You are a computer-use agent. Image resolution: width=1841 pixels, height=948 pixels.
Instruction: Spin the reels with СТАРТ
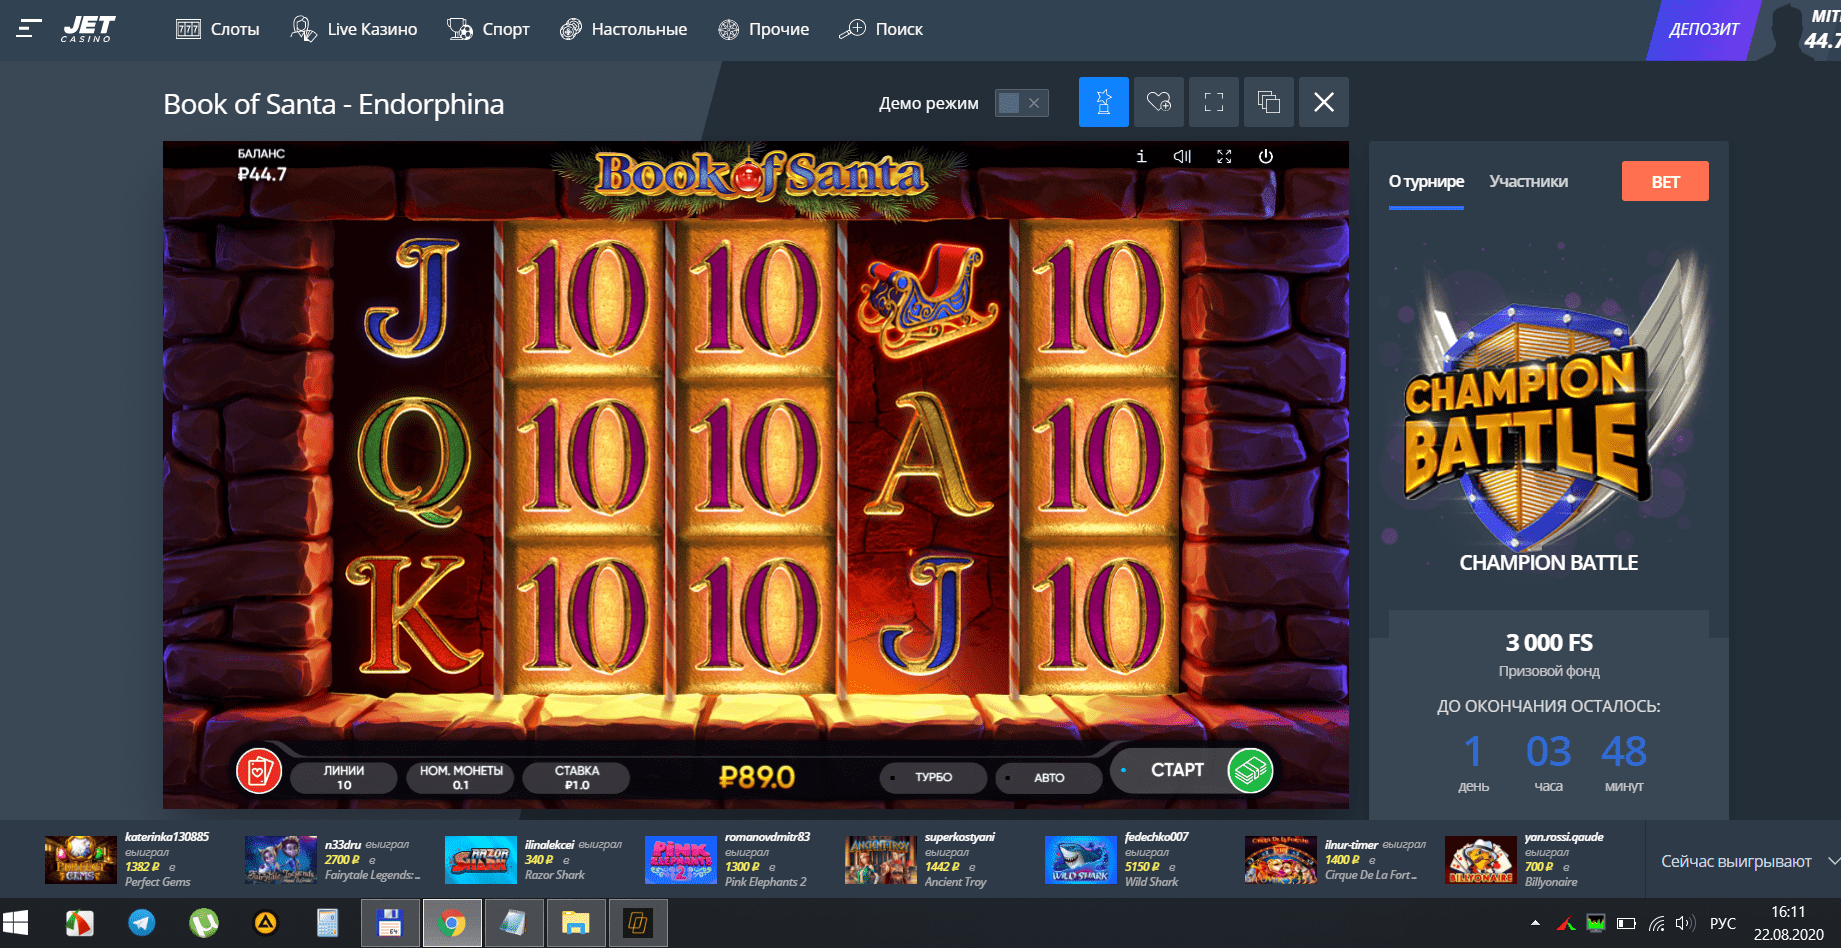click(x=1176, y=770)
